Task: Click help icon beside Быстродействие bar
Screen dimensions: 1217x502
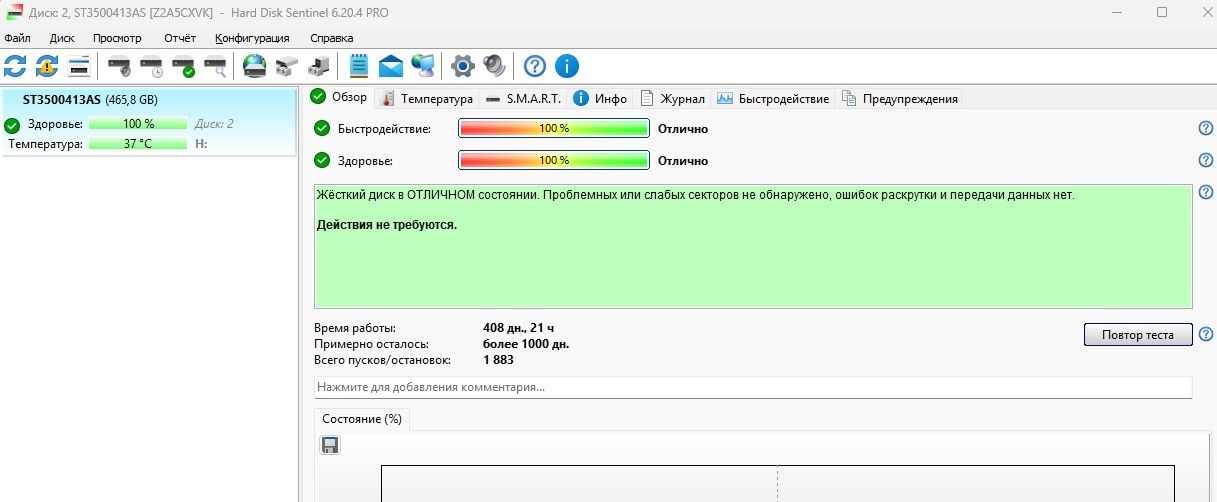Action: click(1206, 128)
